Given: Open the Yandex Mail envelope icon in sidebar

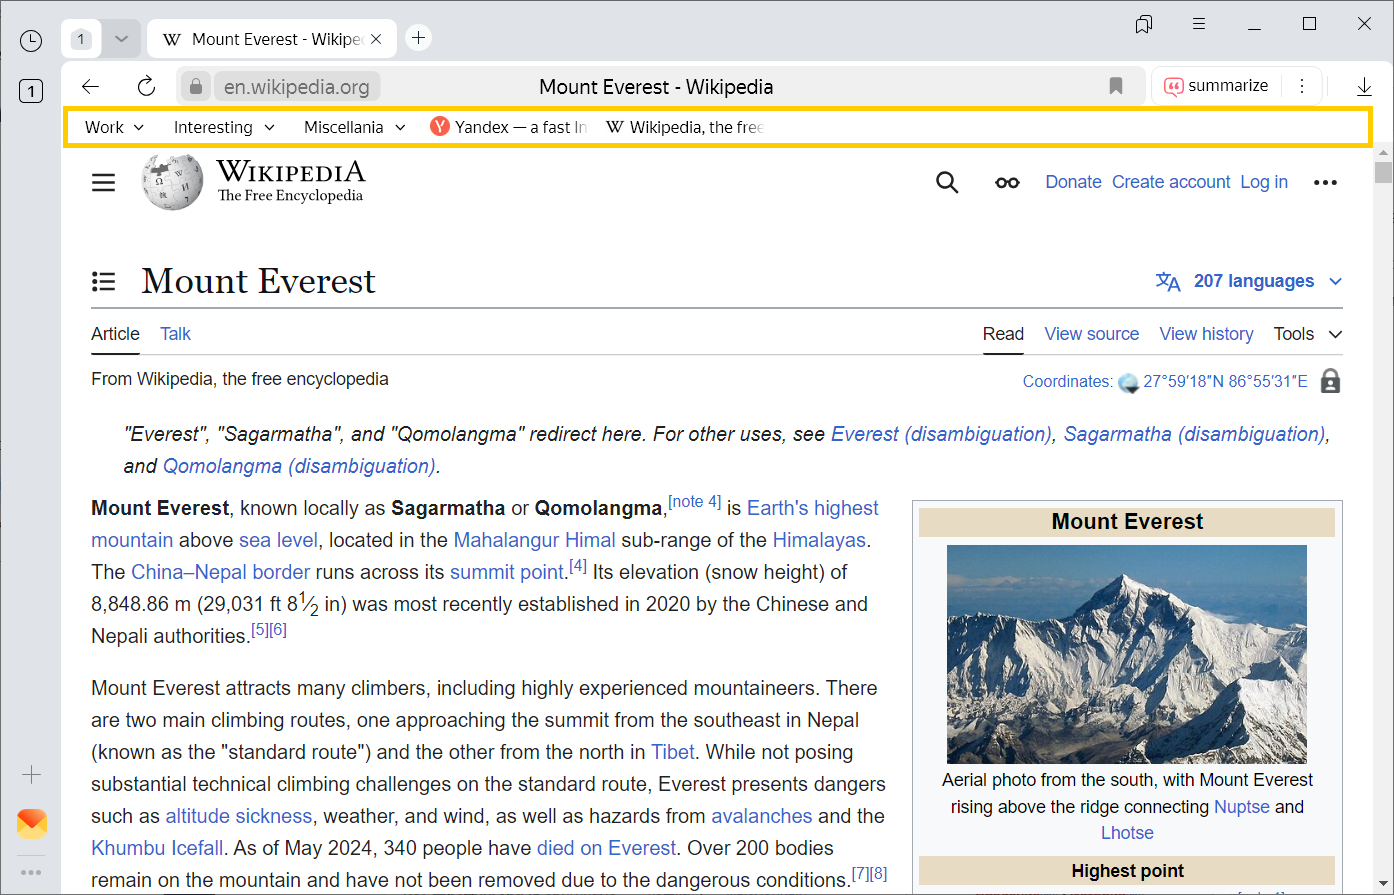Looking at the screenshot, I should click(32, 824).
